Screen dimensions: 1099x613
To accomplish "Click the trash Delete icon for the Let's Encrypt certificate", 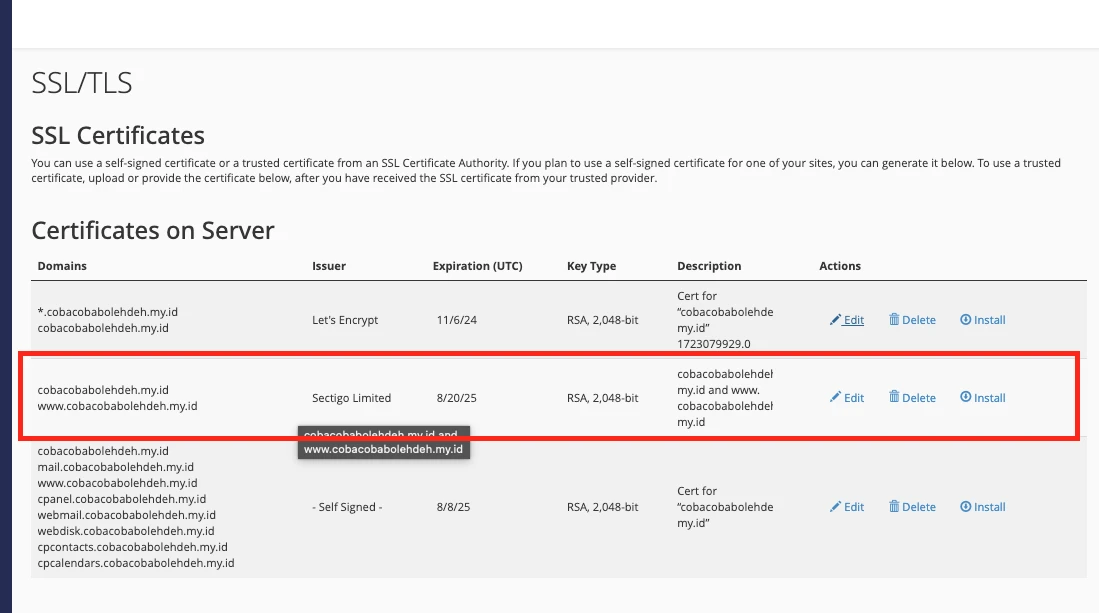I will pyautogui.click(x=893, y=320).
